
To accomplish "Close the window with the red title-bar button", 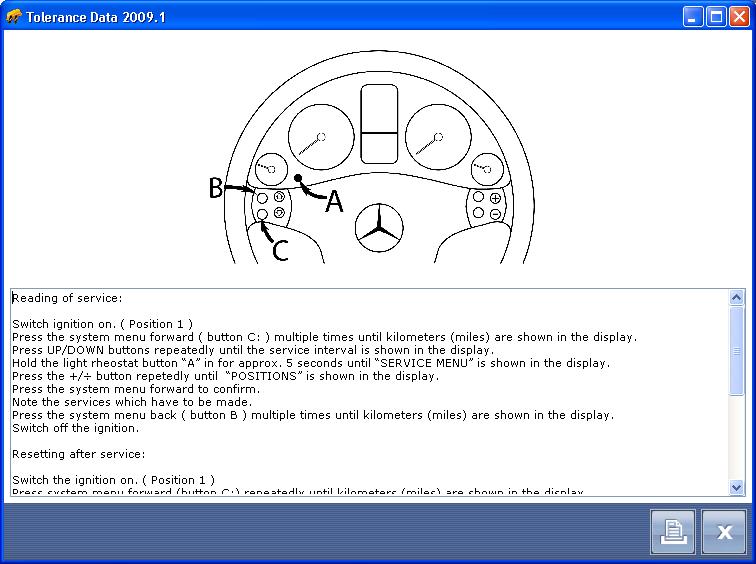I will point(739,17).
